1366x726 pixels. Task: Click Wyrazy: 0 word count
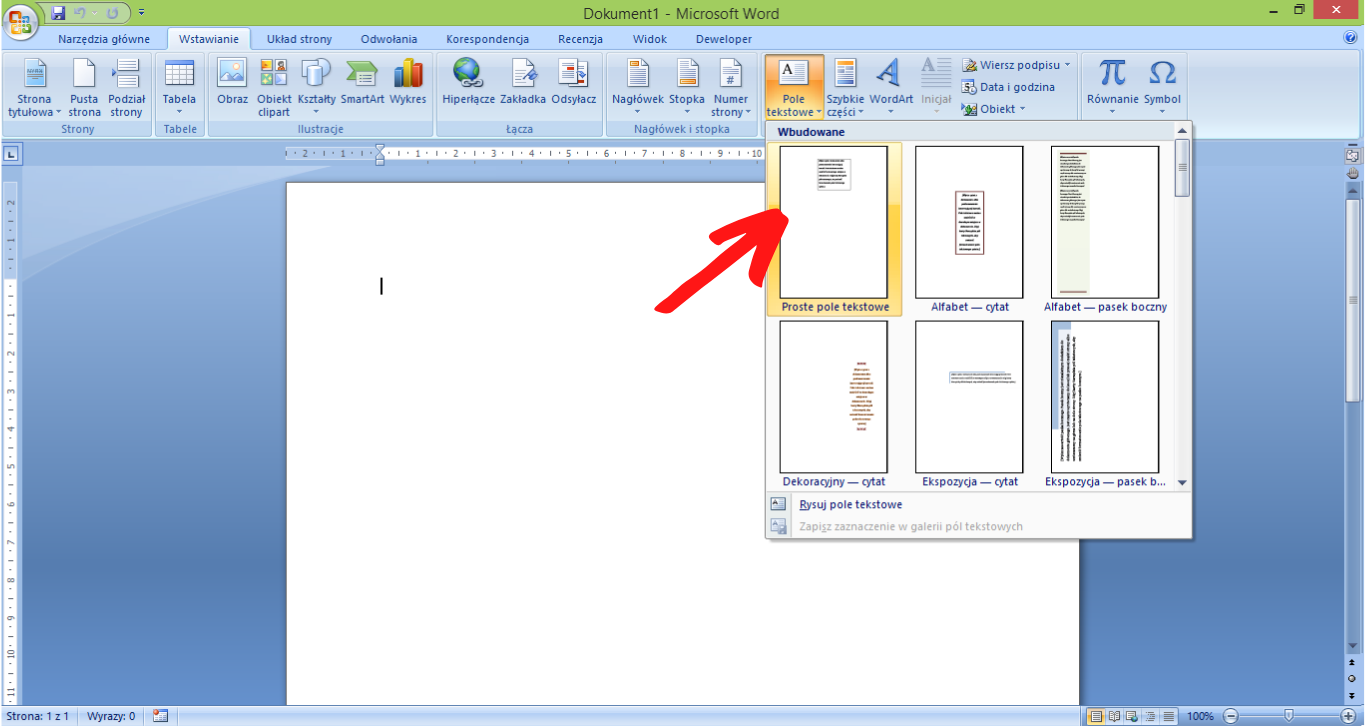coord(111,716)
